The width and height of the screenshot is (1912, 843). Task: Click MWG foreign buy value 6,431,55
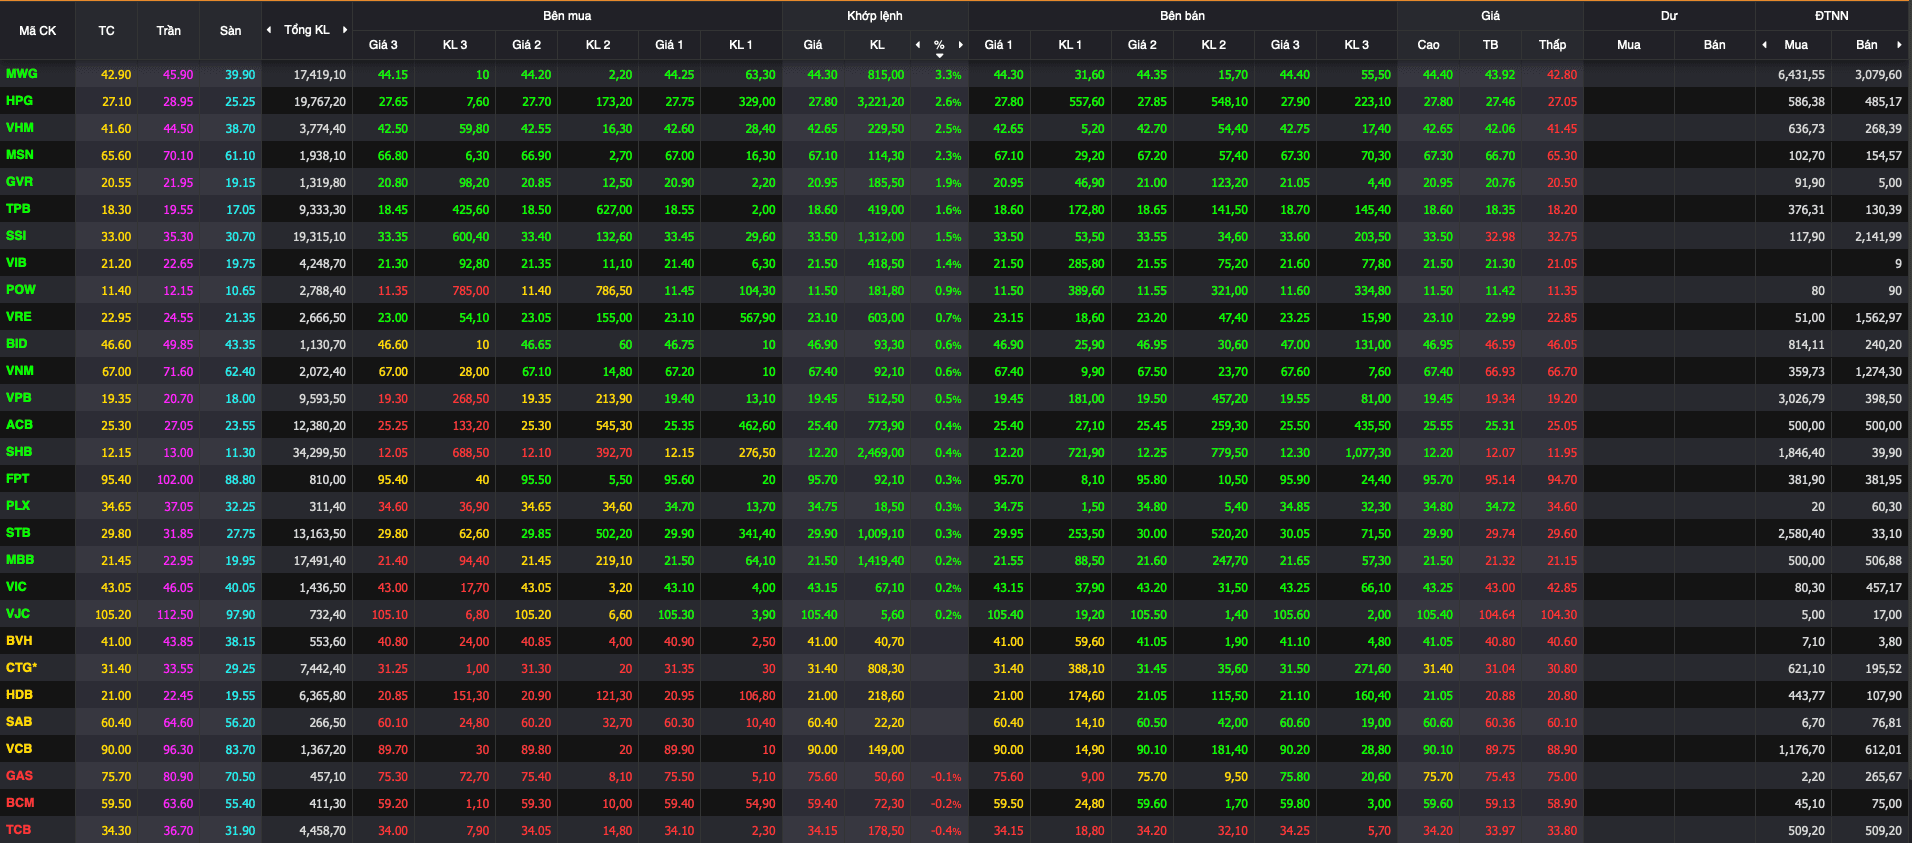tap(1801, 75)
